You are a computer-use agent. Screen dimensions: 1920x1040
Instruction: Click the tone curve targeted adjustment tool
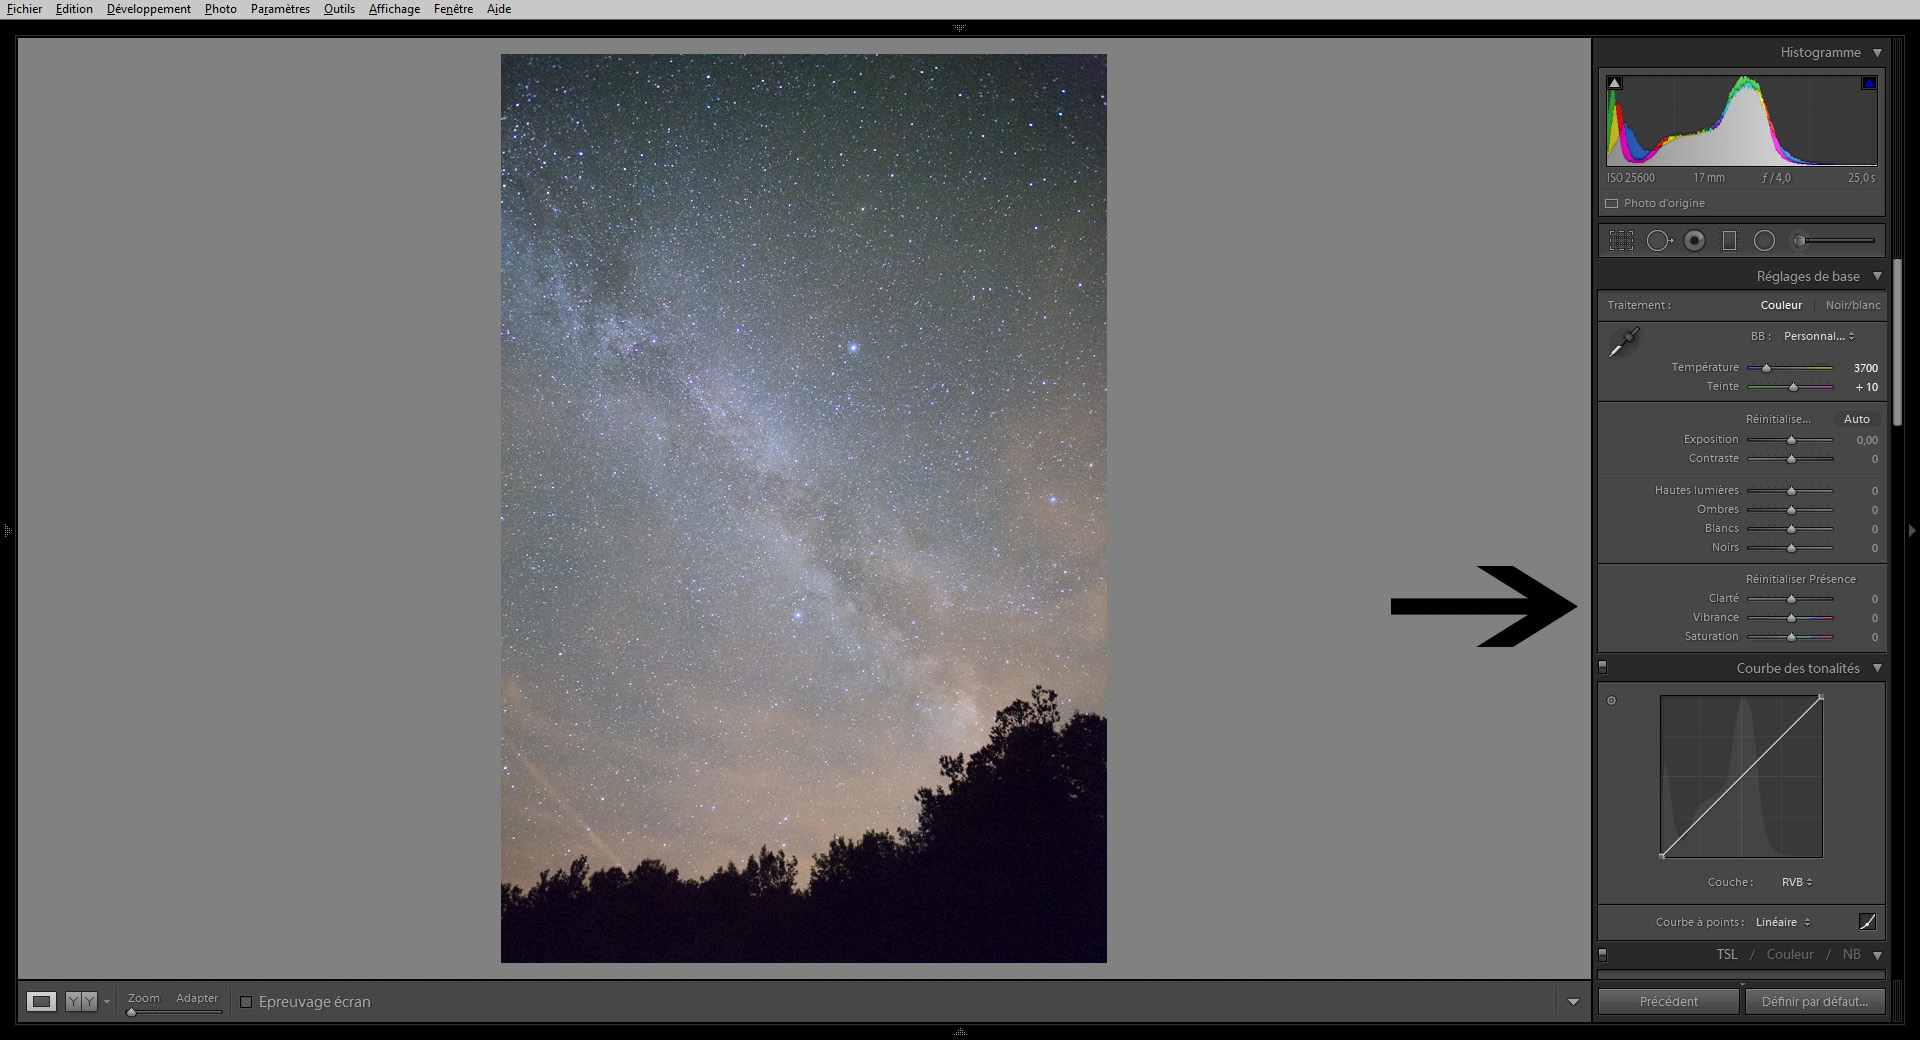[x=1611, y=700]
